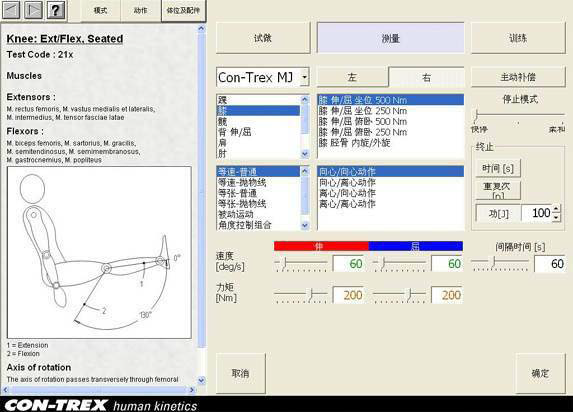
Task: Select the 训练 mode button
Action: point(518,38)
